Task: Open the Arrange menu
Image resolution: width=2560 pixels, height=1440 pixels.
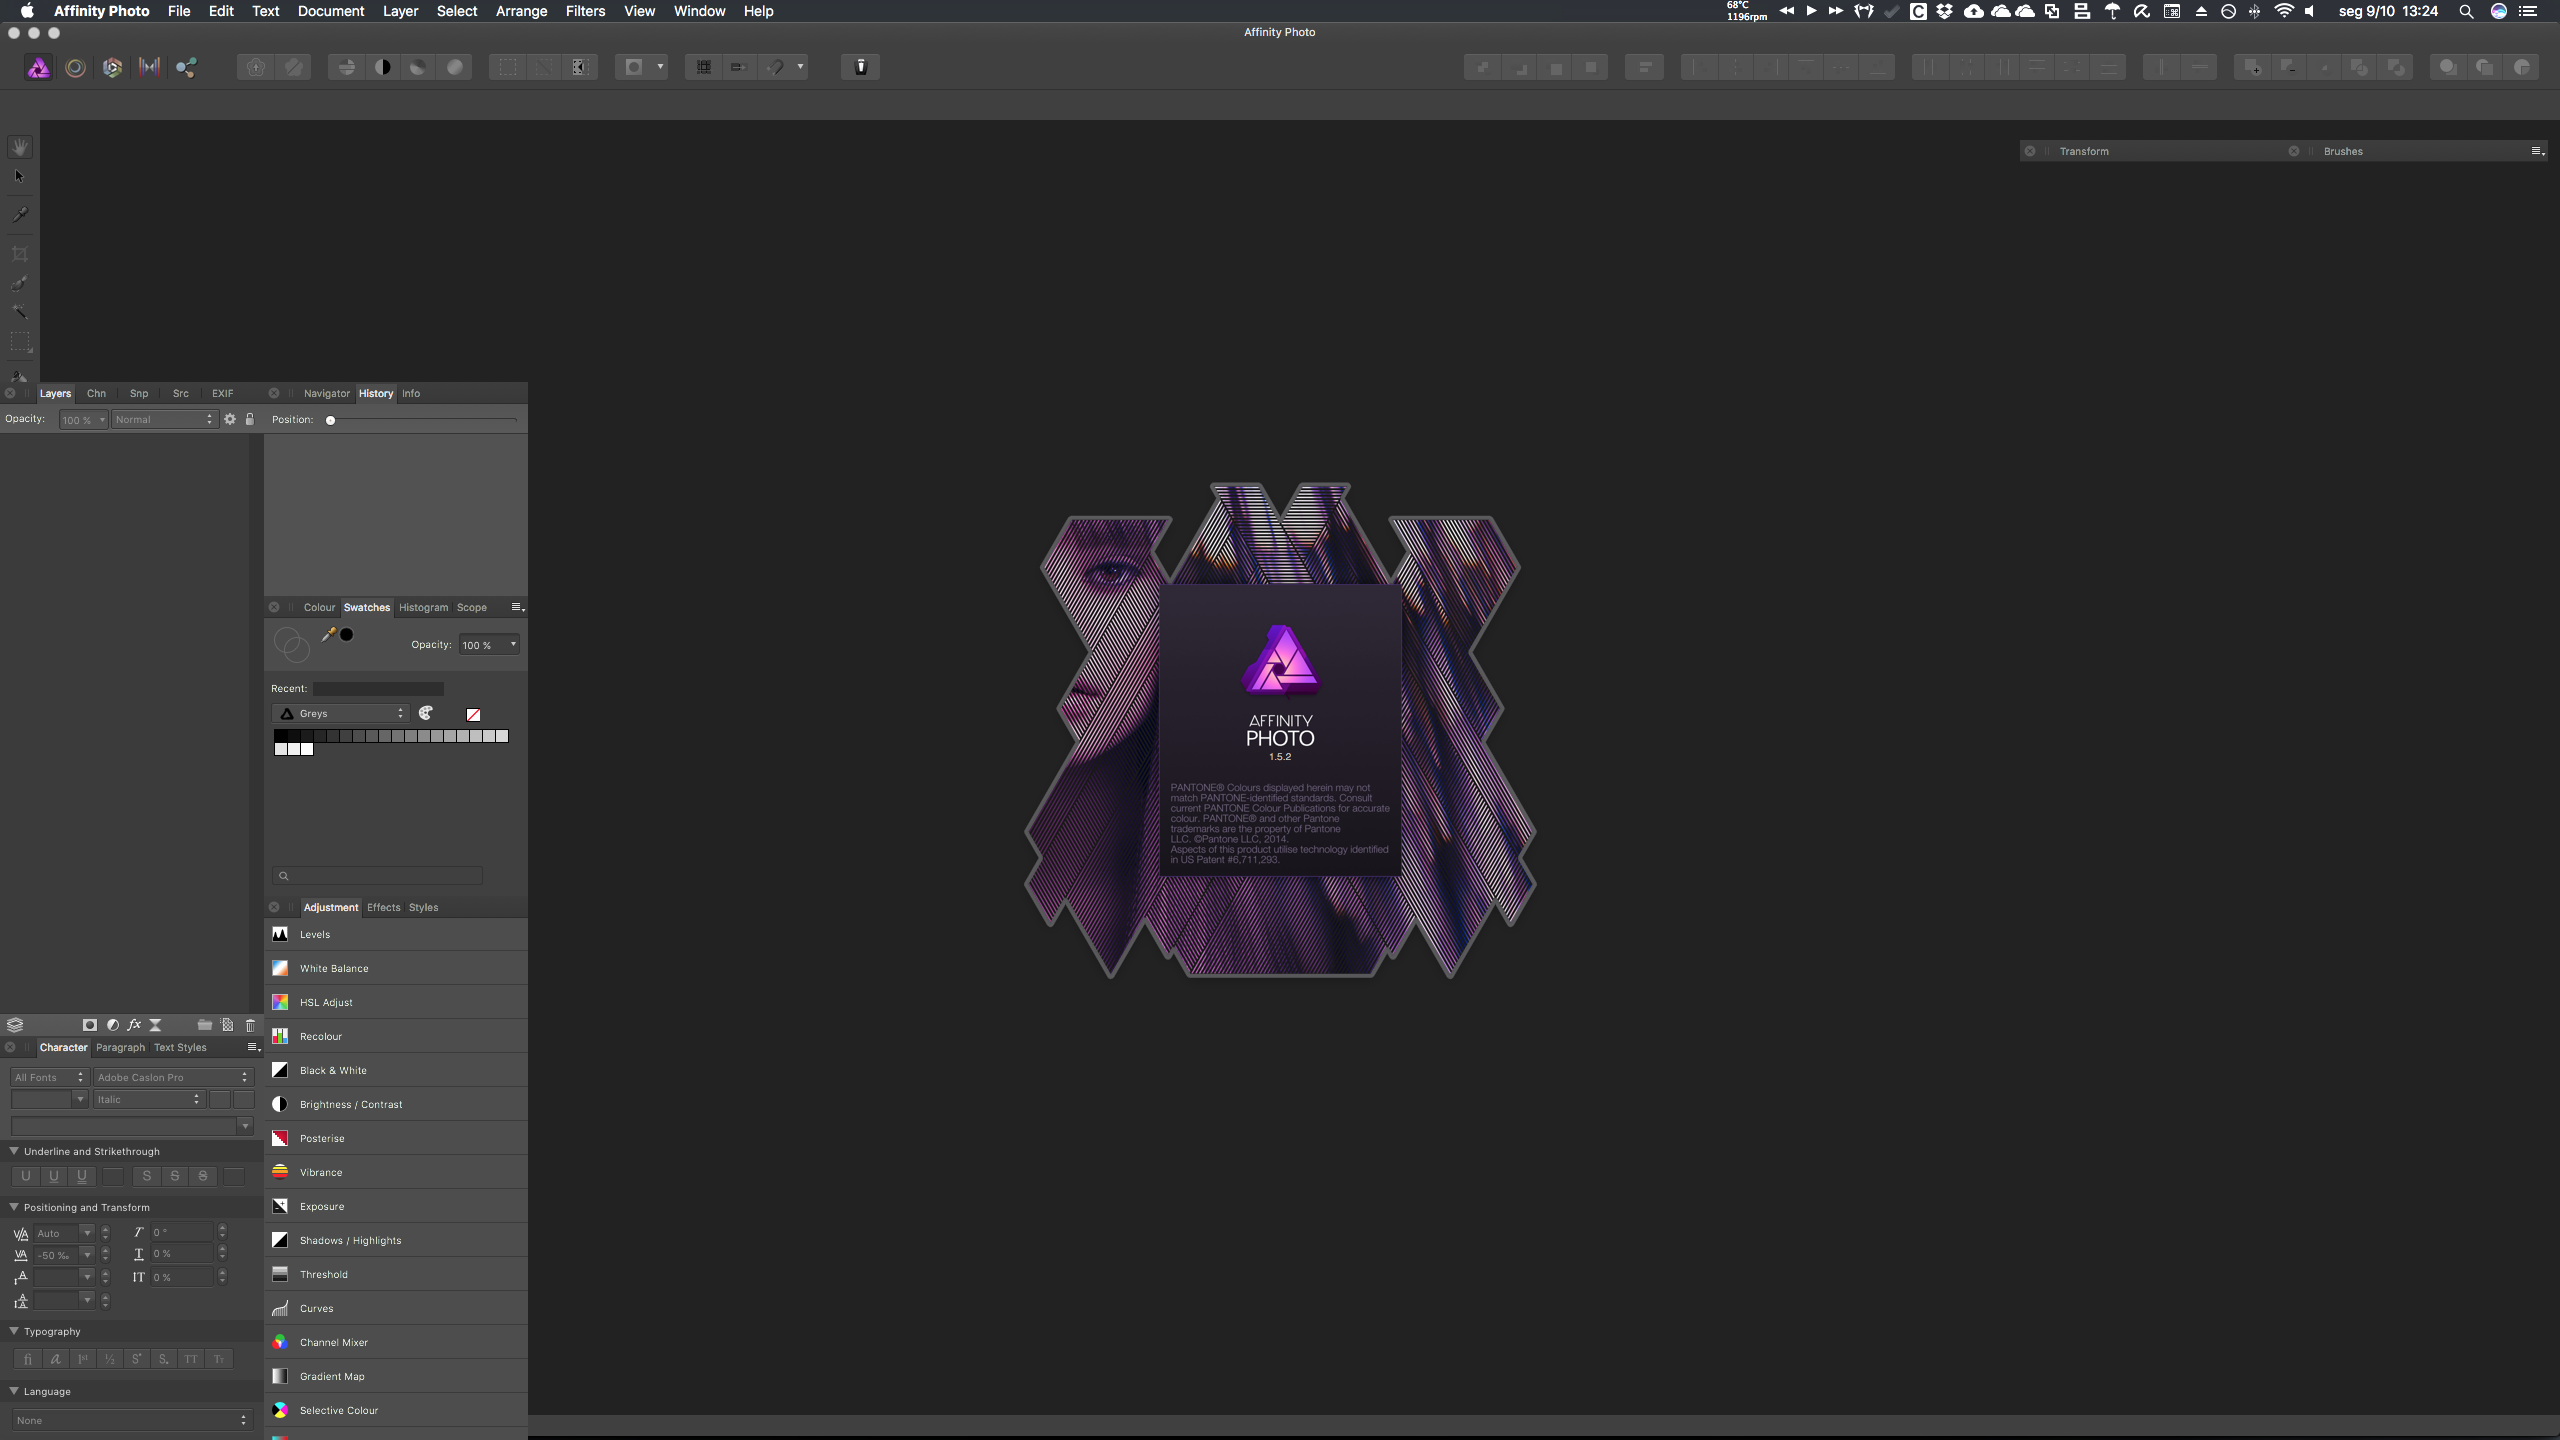Action: [521, 11]
